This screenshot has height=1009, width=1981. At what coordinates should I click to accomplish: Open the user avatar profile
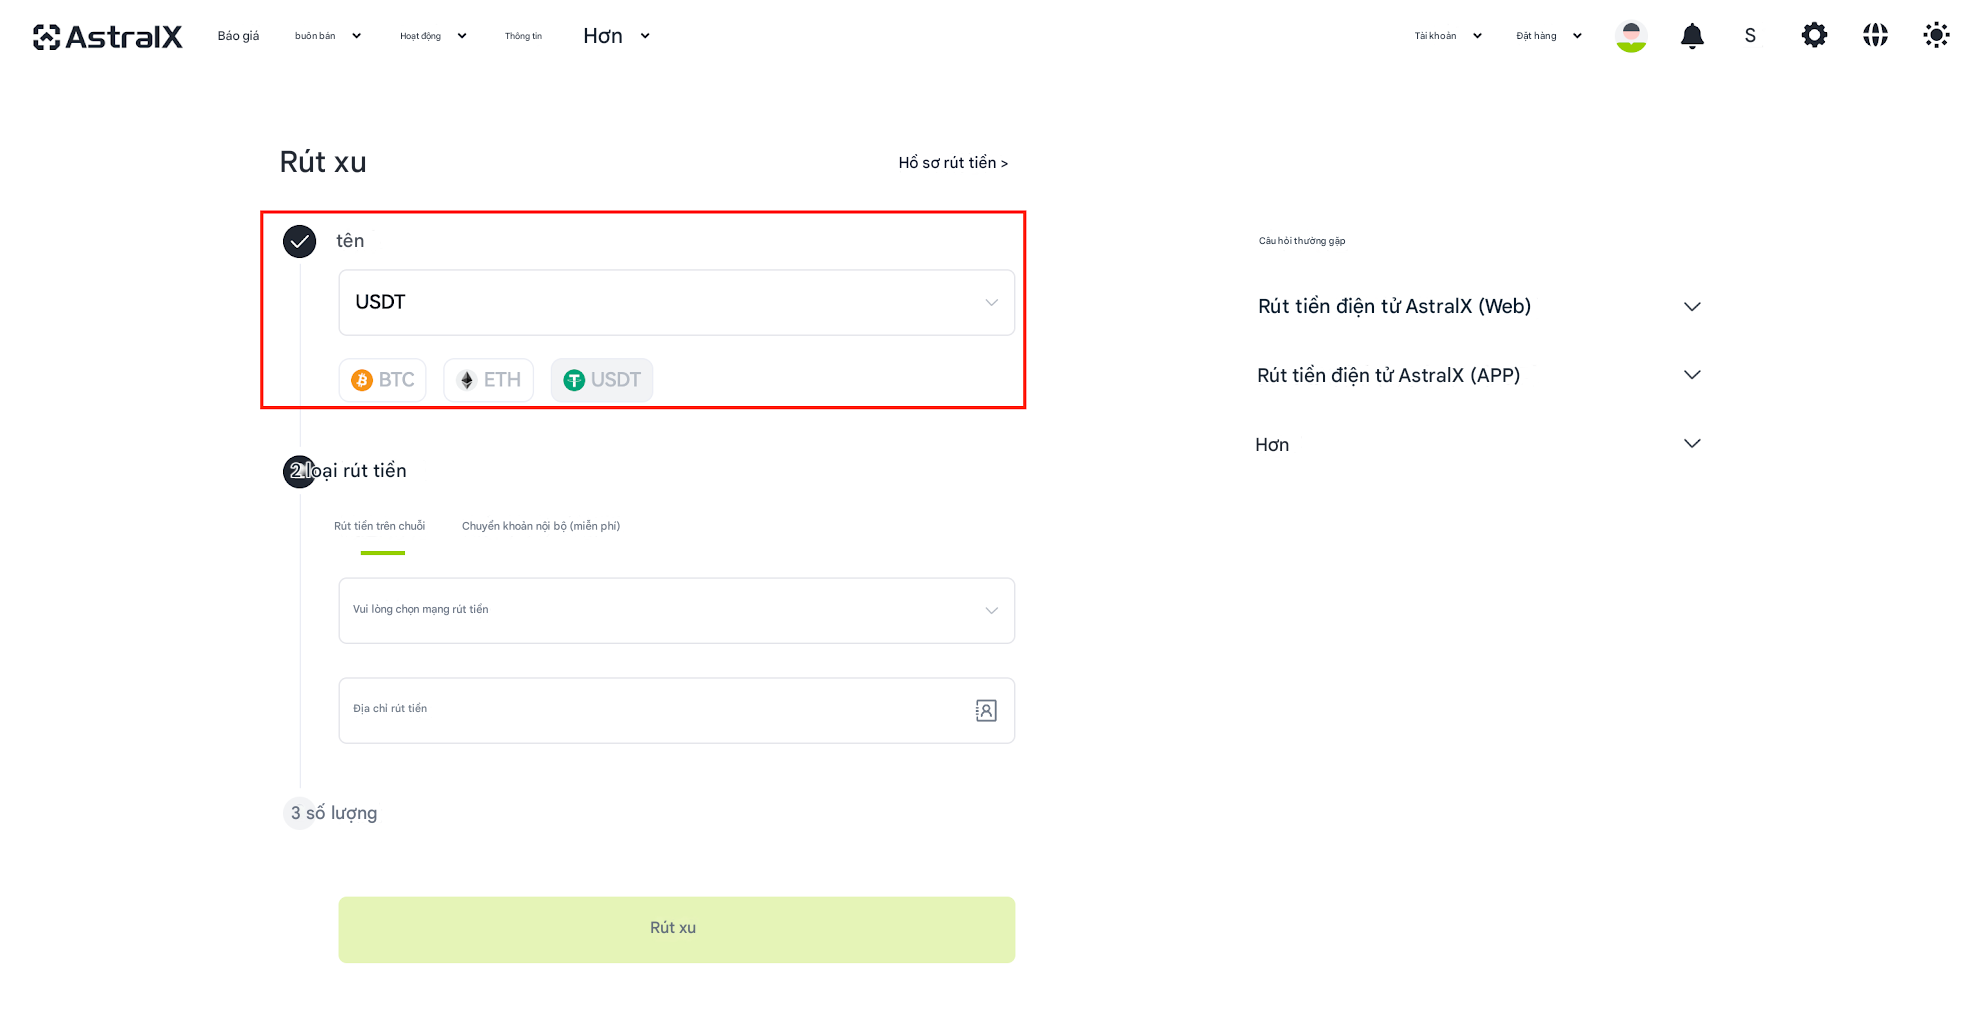pos(1631,36)
